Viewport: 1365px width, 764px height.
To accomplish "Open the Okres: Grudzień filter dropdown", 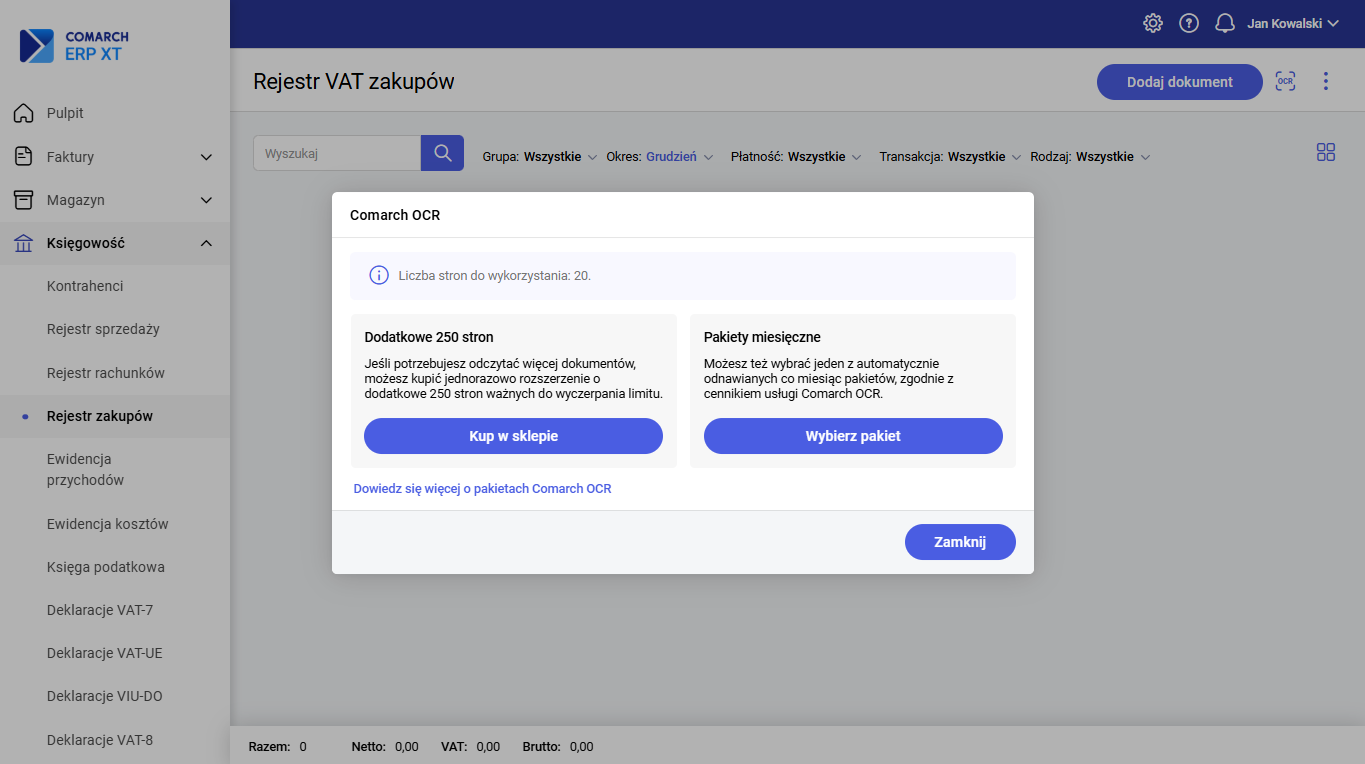I will click(660, 157).
